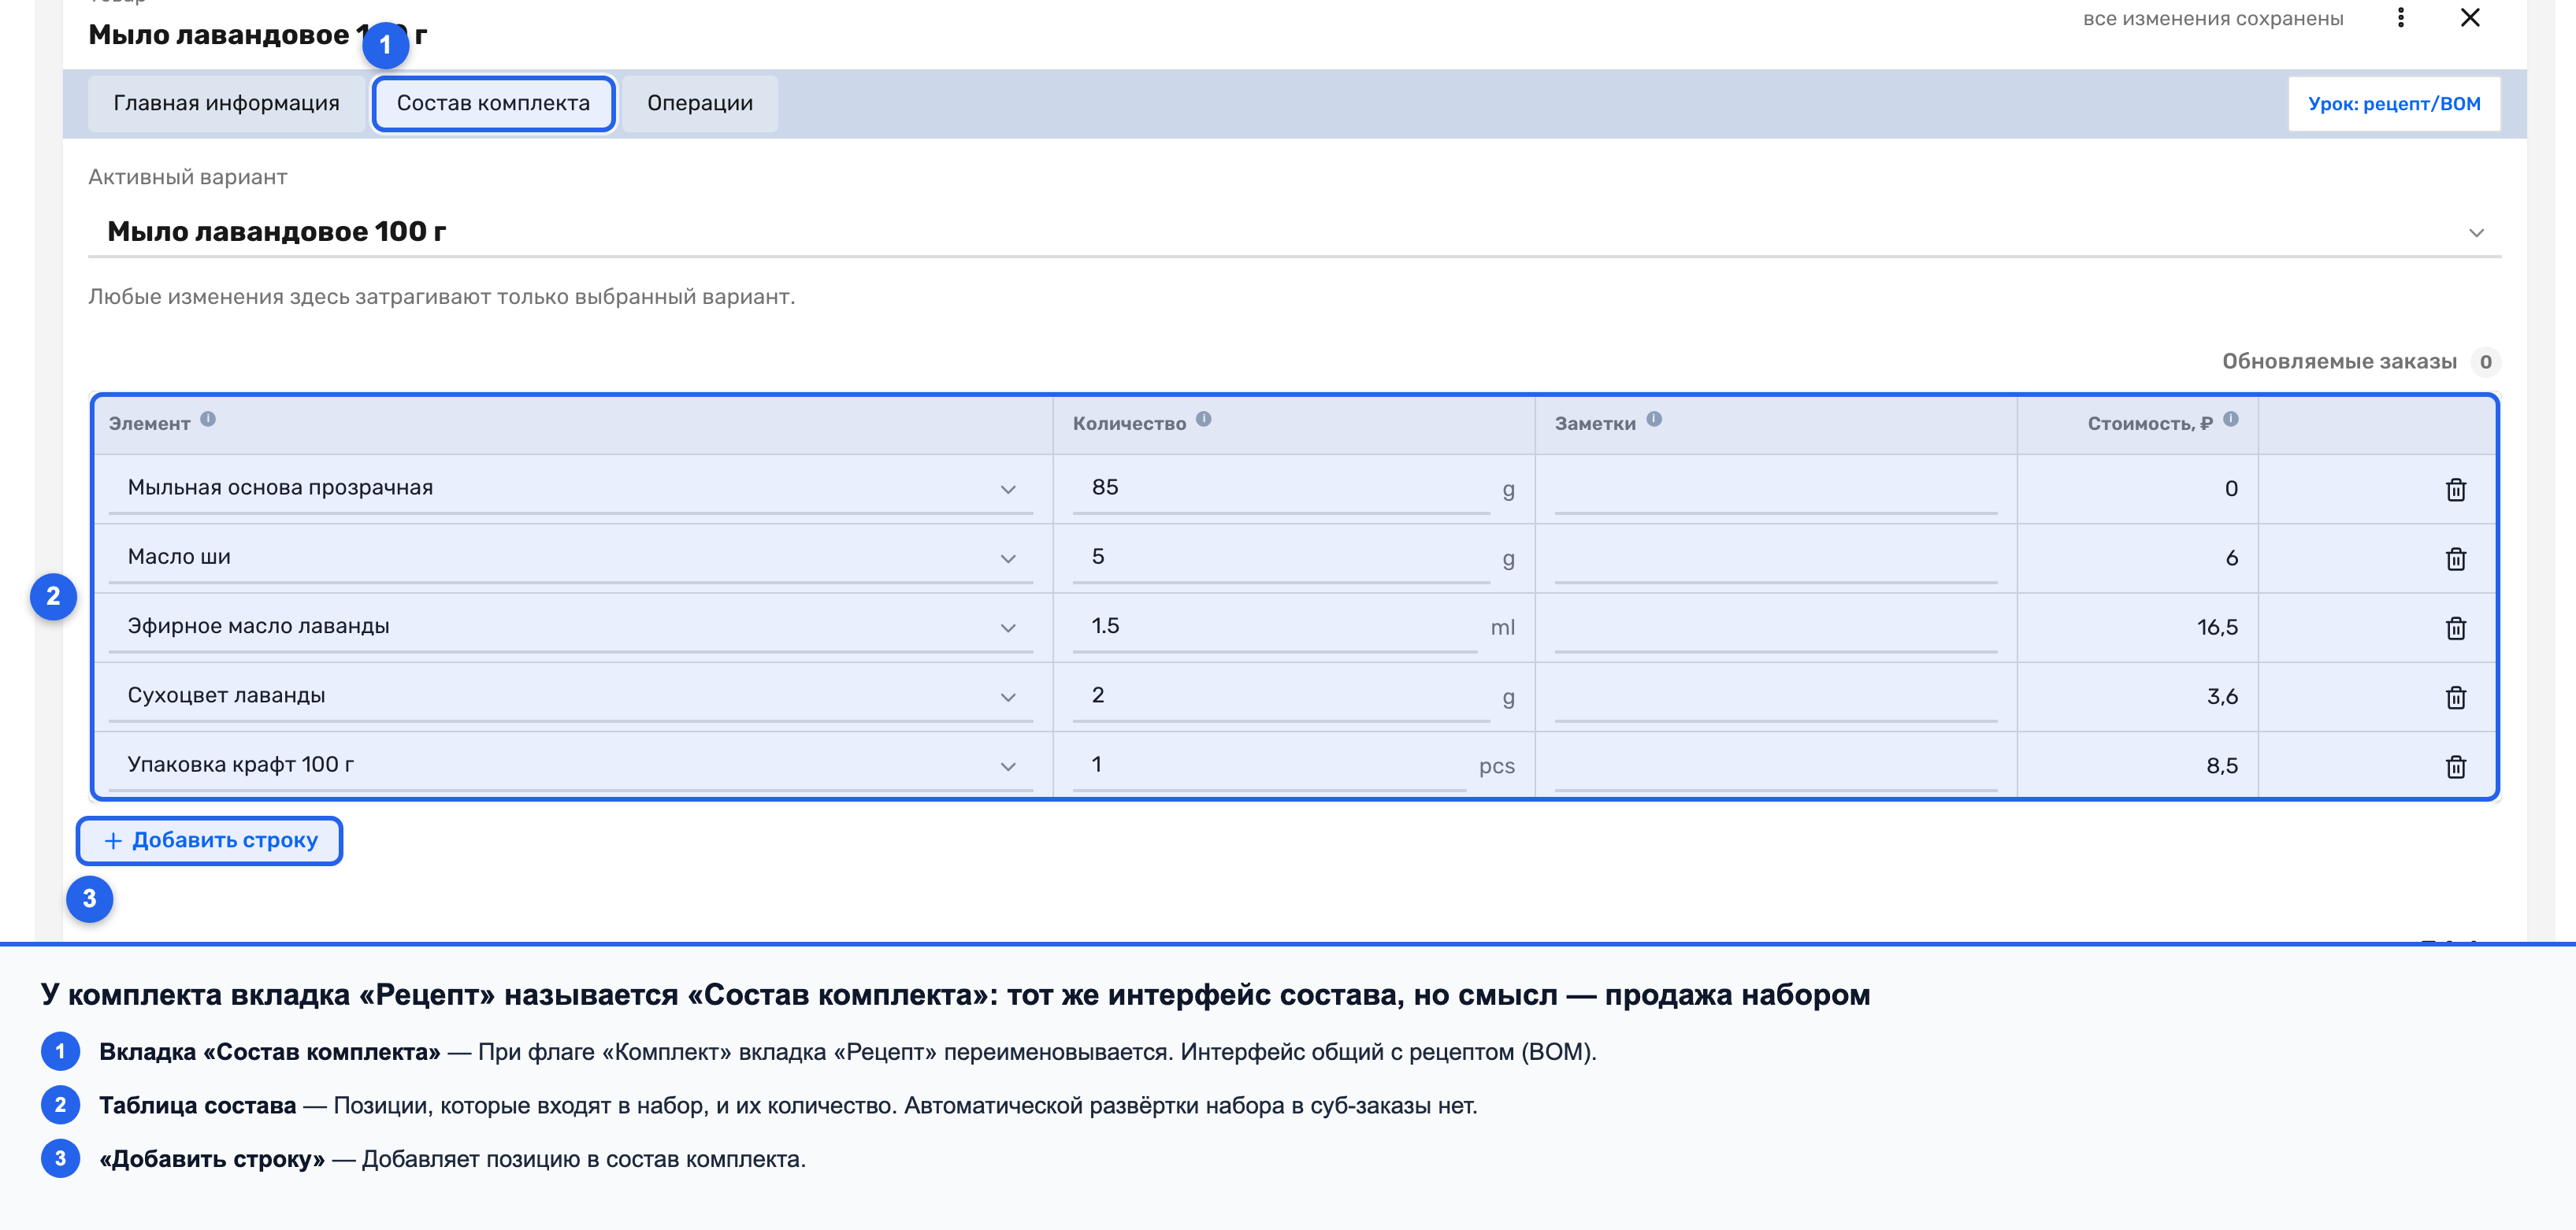This screenshot has height=1230, width=2576.
Task: Click the notes field for Мыльная основа прозрачная
Action: pos(1775,489)
